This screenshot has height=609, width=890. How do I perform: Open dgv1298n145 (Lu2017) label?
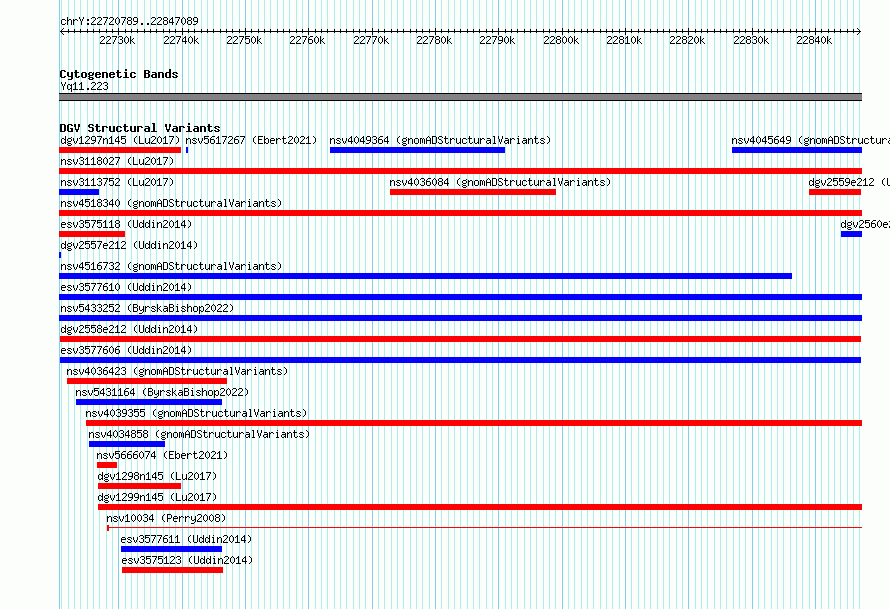(157, 476)
